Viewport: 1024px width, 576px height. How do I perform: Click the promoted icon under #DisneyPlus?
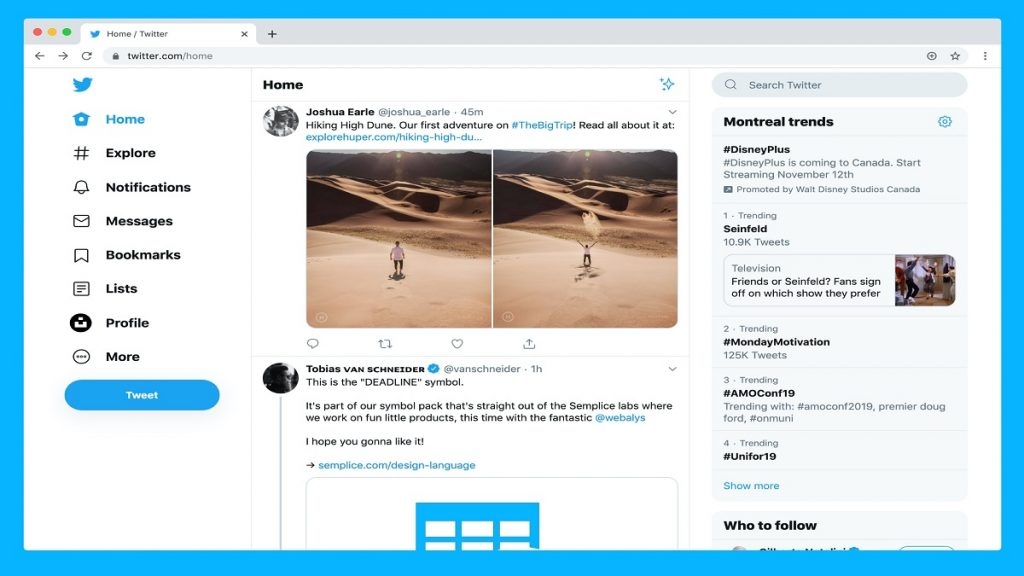[x=728, y=189]
